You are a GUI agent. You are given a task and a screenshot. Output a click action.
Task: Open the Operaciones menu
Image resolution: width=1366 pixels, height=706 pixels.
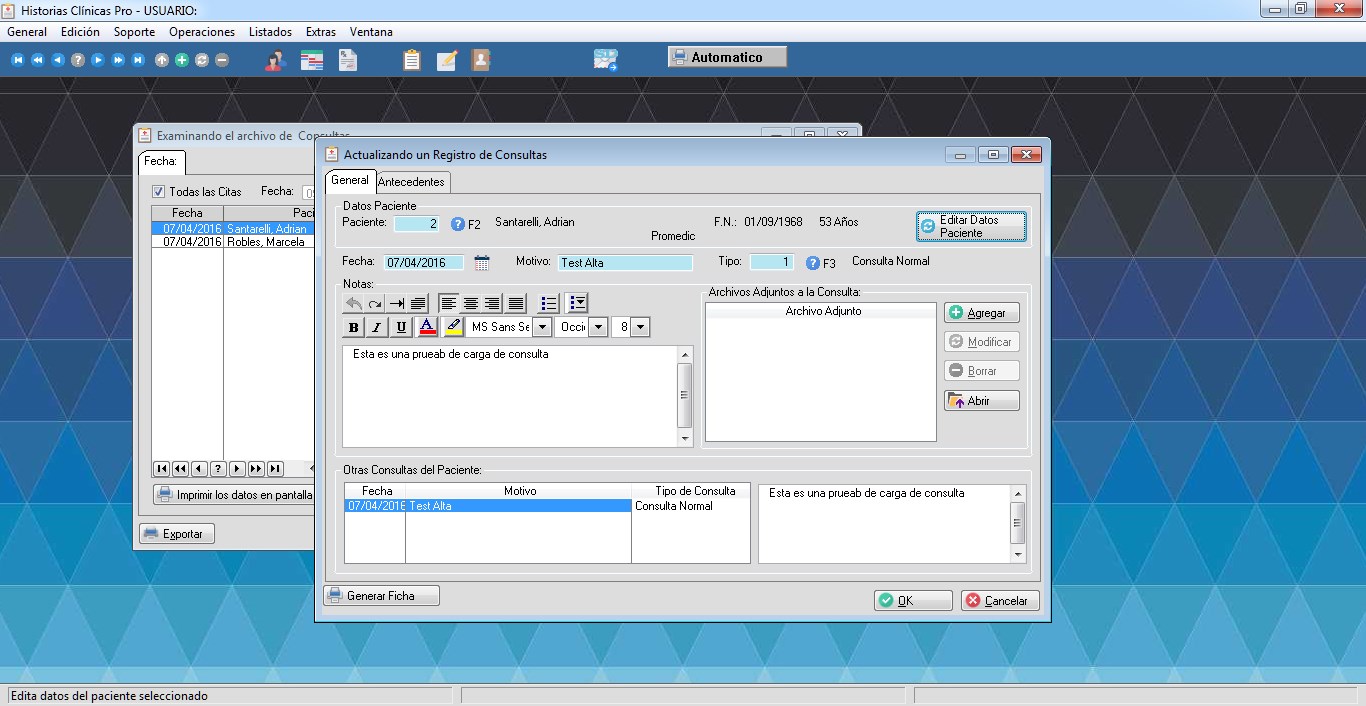(x=202, y=32)
